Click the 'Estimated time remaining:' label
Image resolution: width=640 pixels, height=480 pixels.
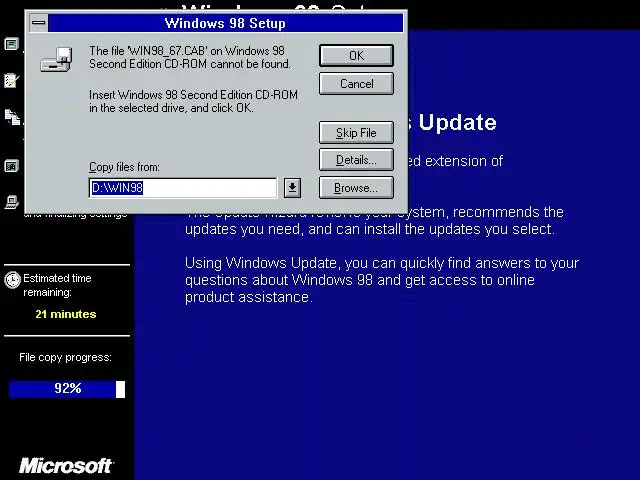(57, 285)
